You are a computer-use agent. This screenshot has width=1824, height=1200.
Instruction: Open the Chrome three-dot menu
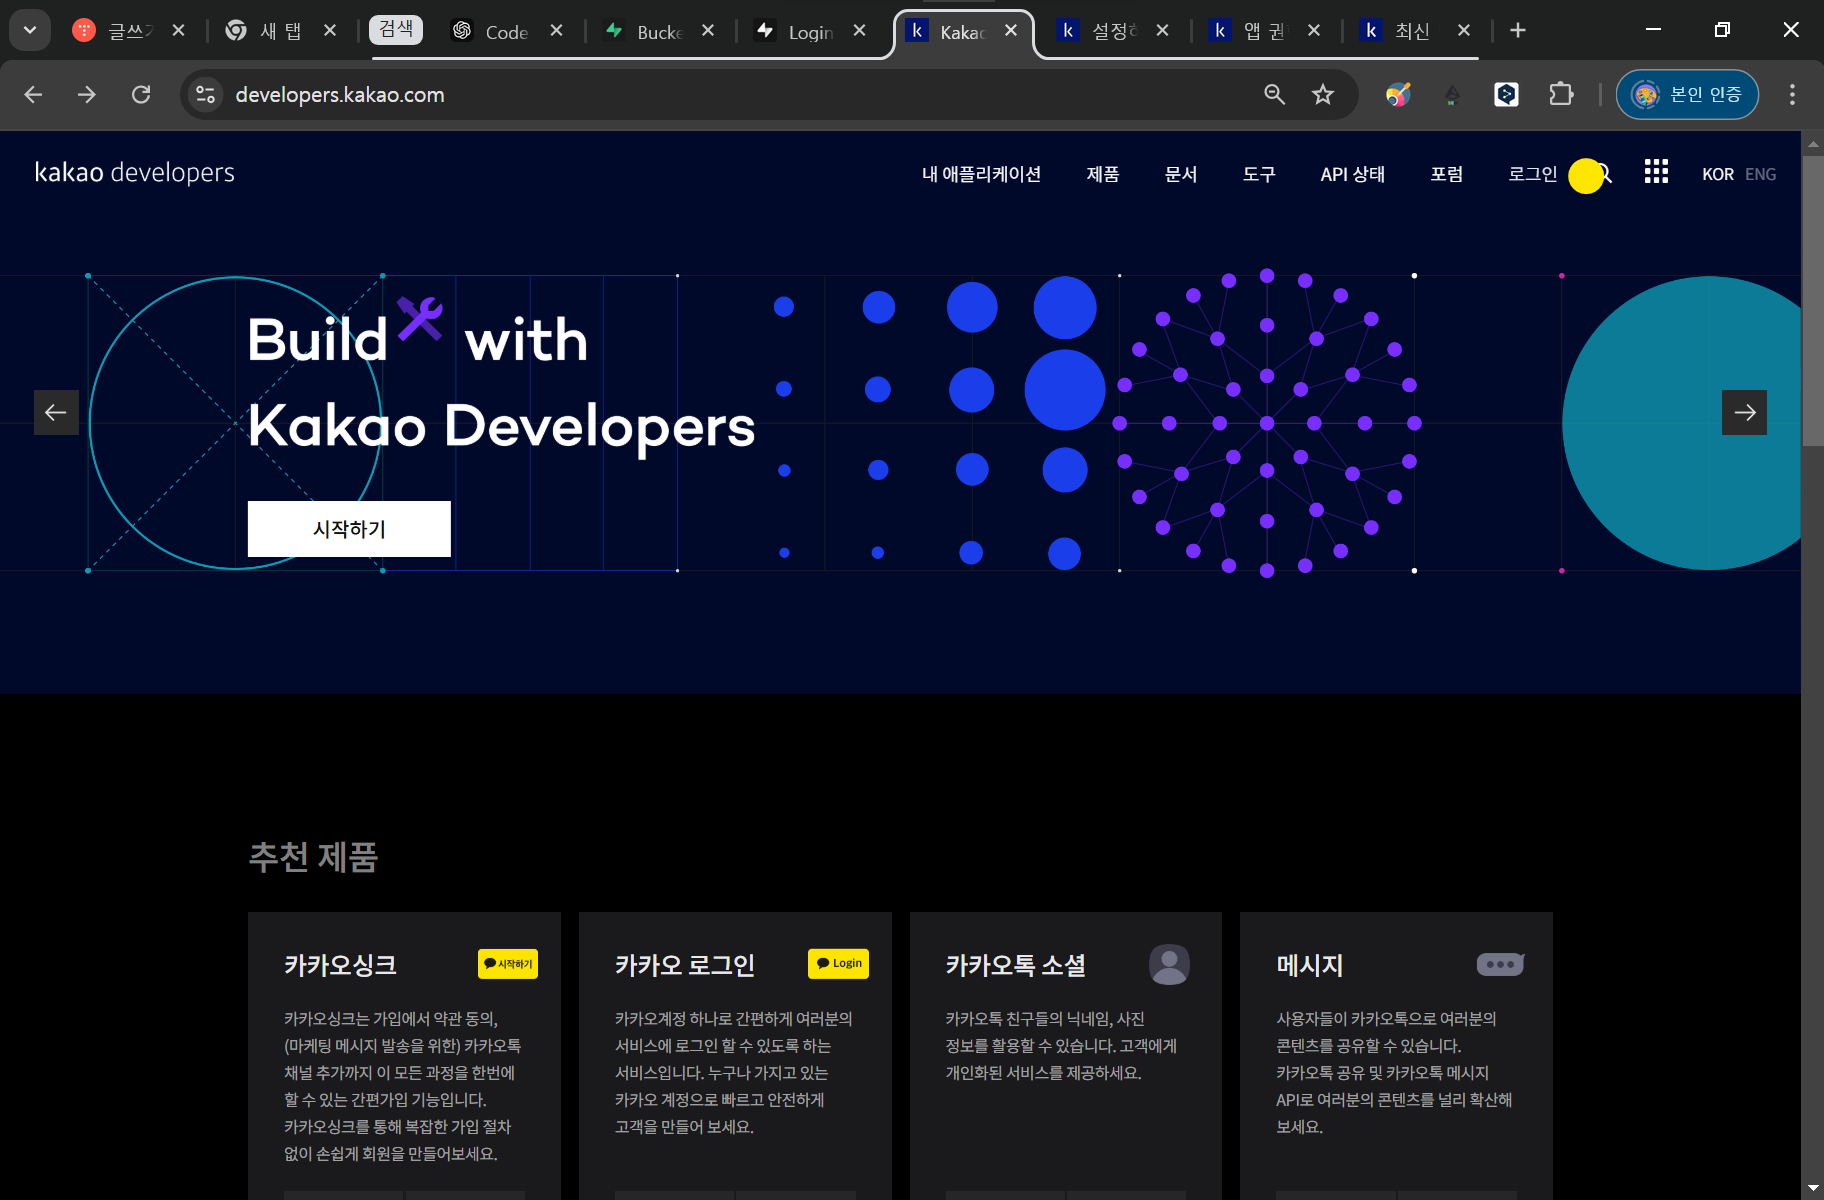pos(1792,94)
